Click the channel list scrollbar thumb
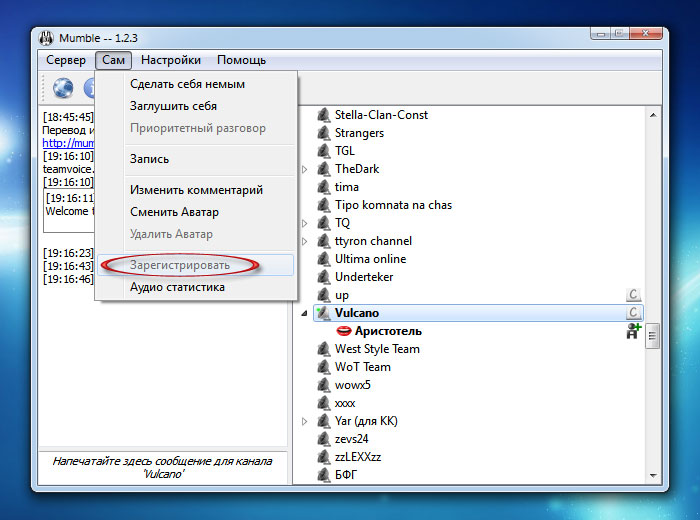 tap(653, 336)
